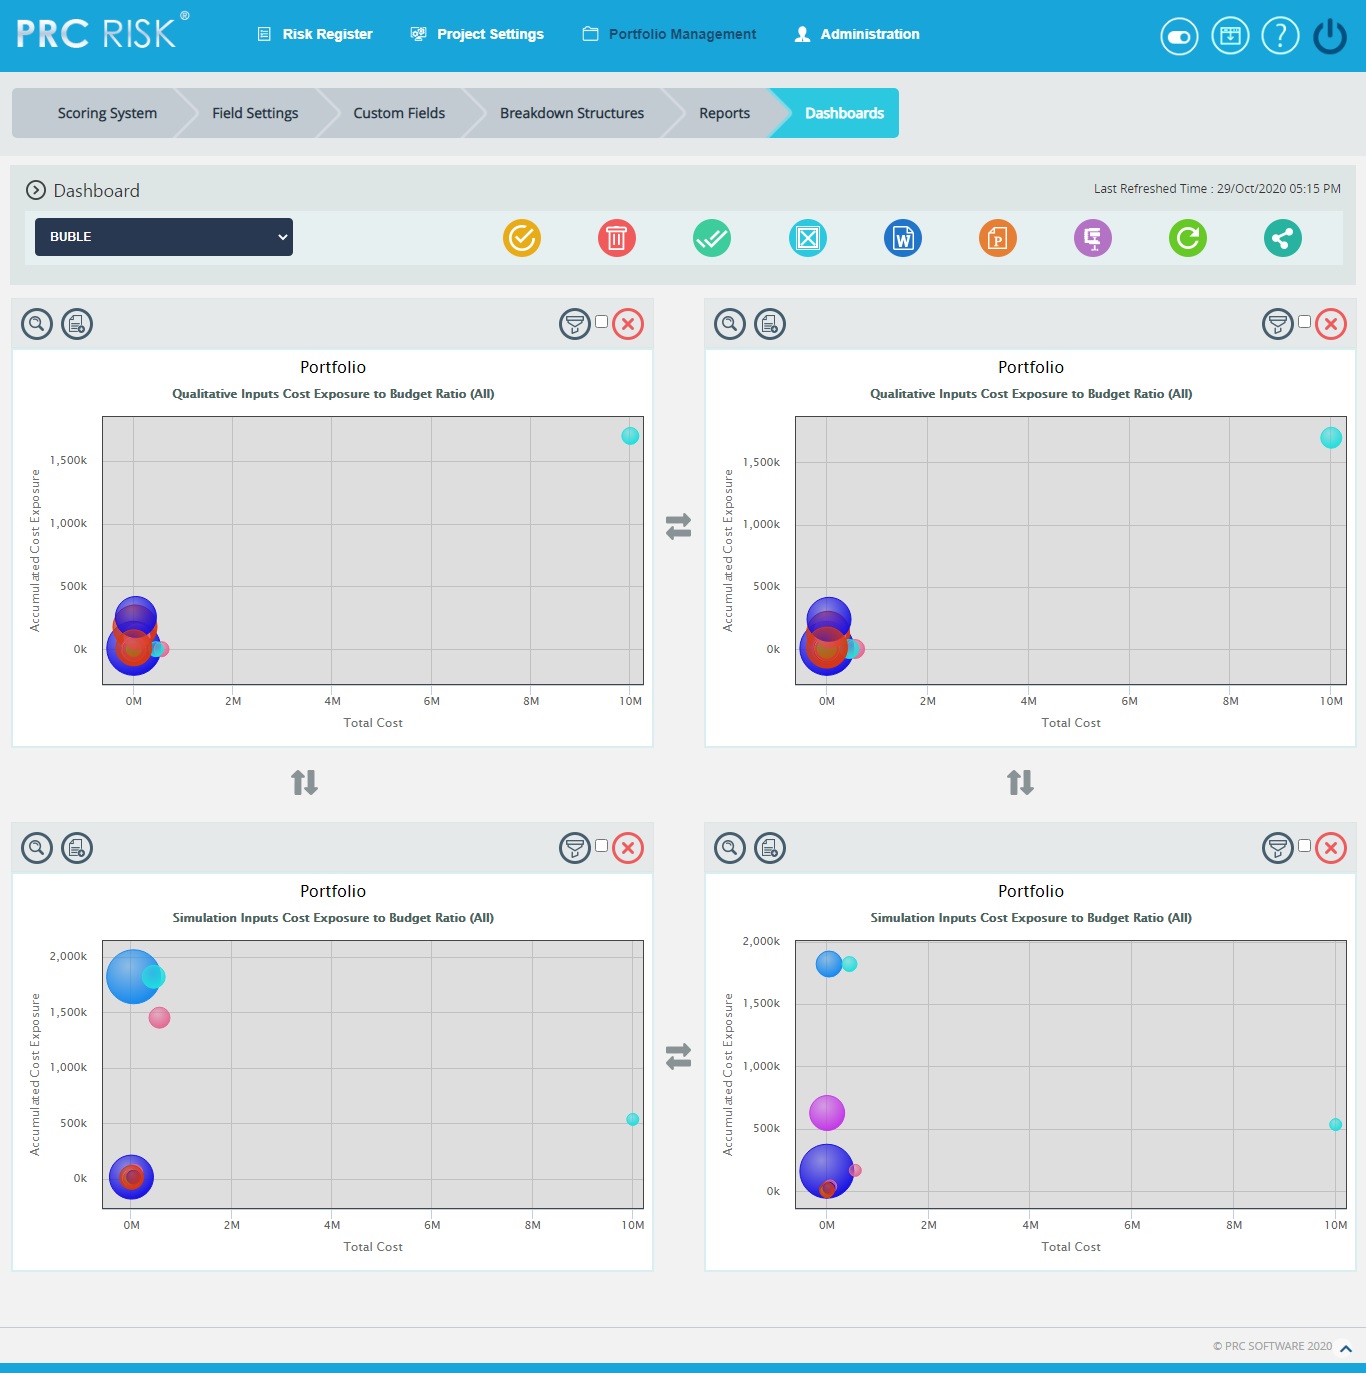This screenshot has width=1366, height=1373.
Task: Open the filter for the top-left bubble chart
Action: (575, 324)
